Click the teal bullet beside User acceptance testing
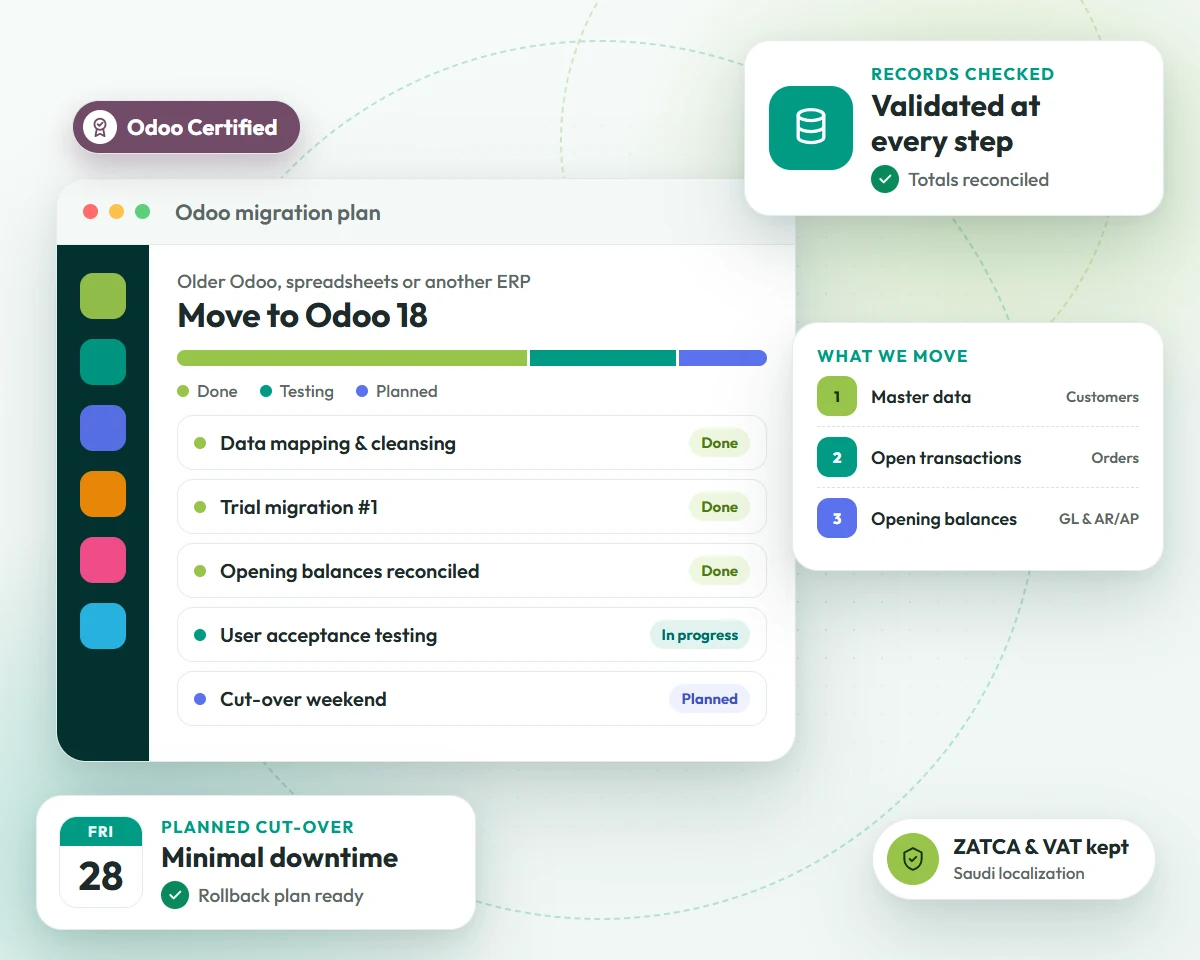The height and width of the screenshot is (960, 1200). coord(200,635)
